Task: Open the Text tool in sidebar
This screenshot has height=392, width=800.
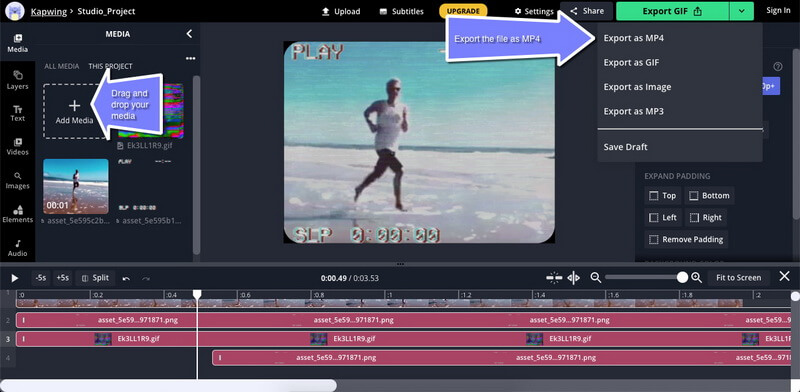Action: (x=17, y=113)
